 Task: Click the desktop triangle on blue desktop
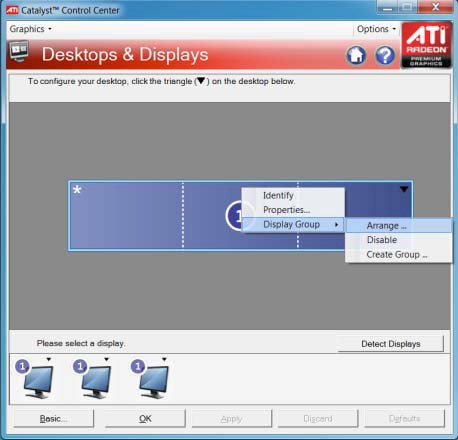click(404, 189)
